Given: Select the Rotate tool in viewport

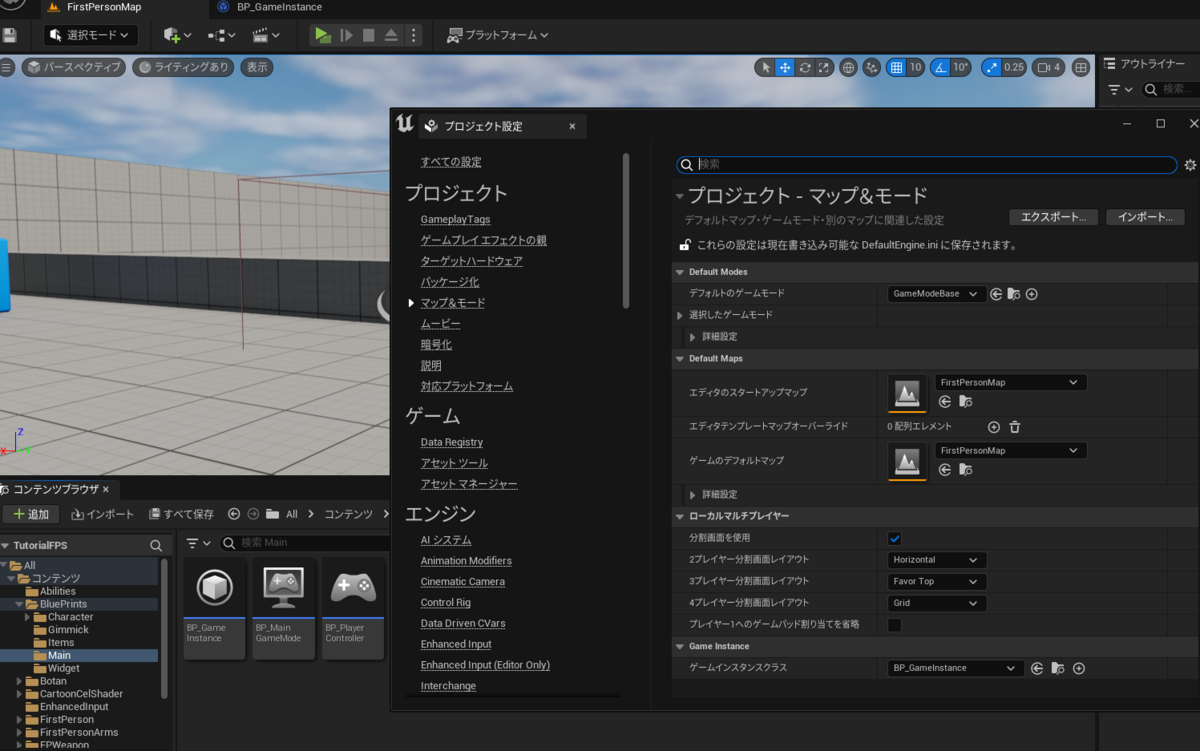Looking at the screenshot, I should [805, 67].
